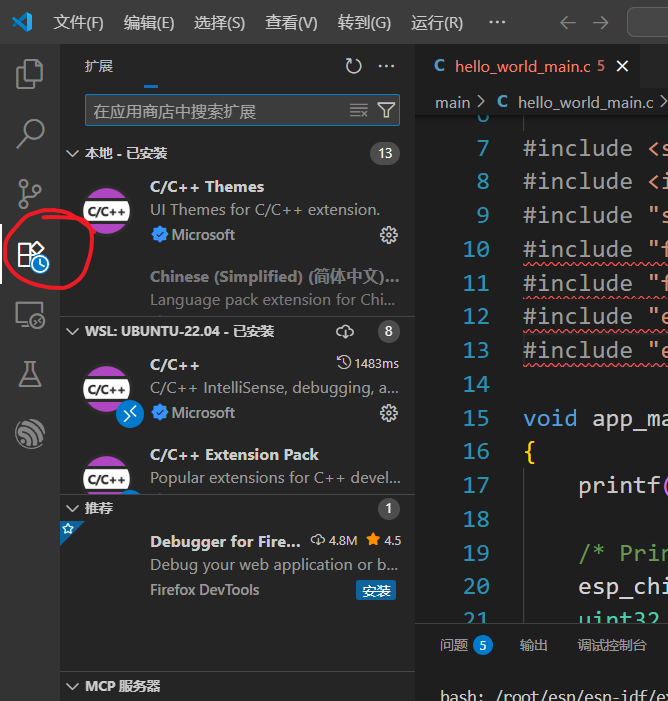Collapse the MCP 服务器 section
Viewport: 668px width, 701px height.
point(72,686)
